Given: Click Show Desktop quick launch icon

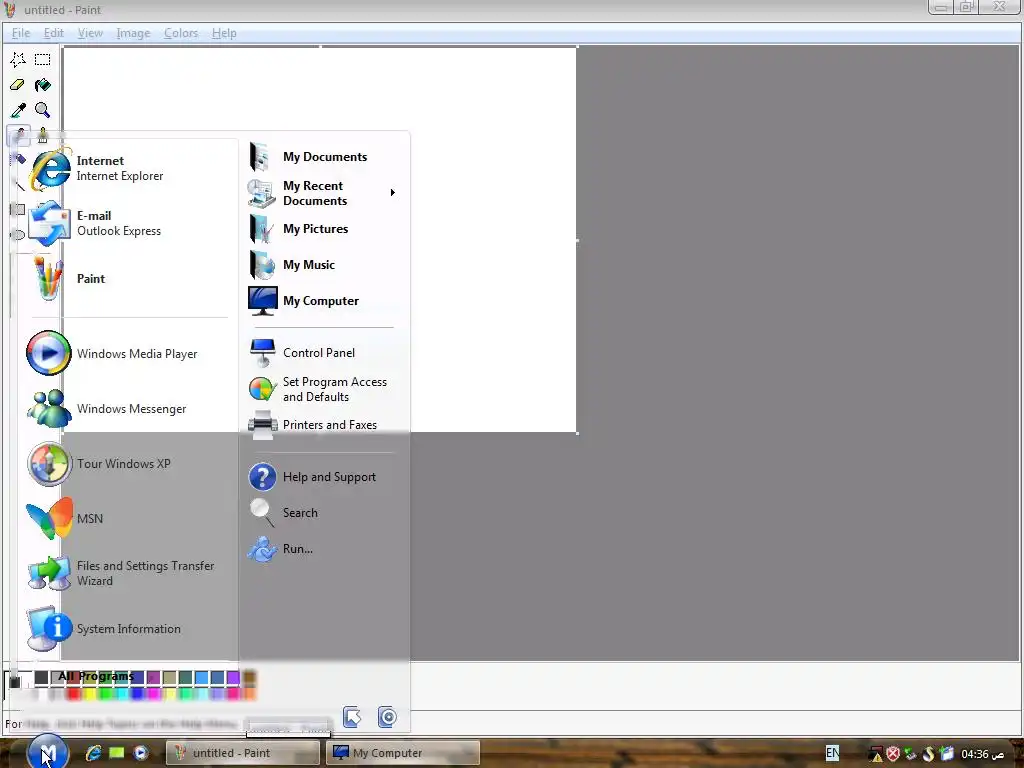Looking at the screenshot, I should [117, 753].
